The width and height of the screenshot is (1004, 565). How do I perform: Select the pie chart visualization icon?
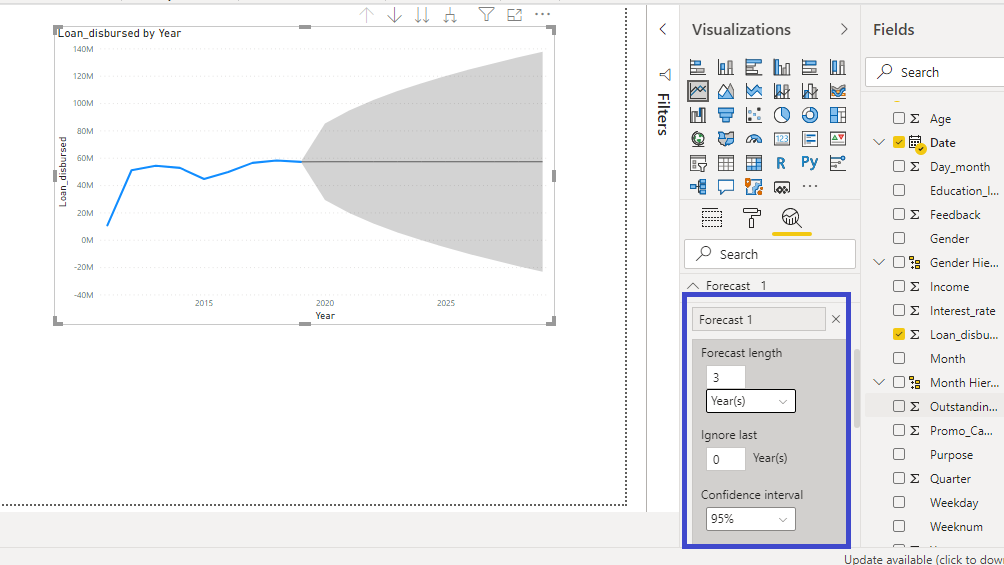[781, 115]
